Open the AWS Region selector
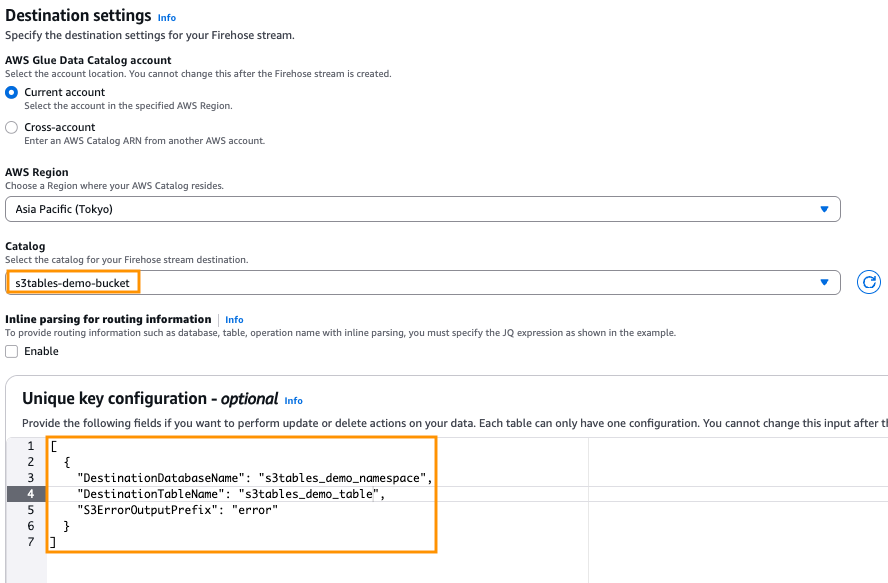This screenshot has height=583, width=888. (420, 208)
